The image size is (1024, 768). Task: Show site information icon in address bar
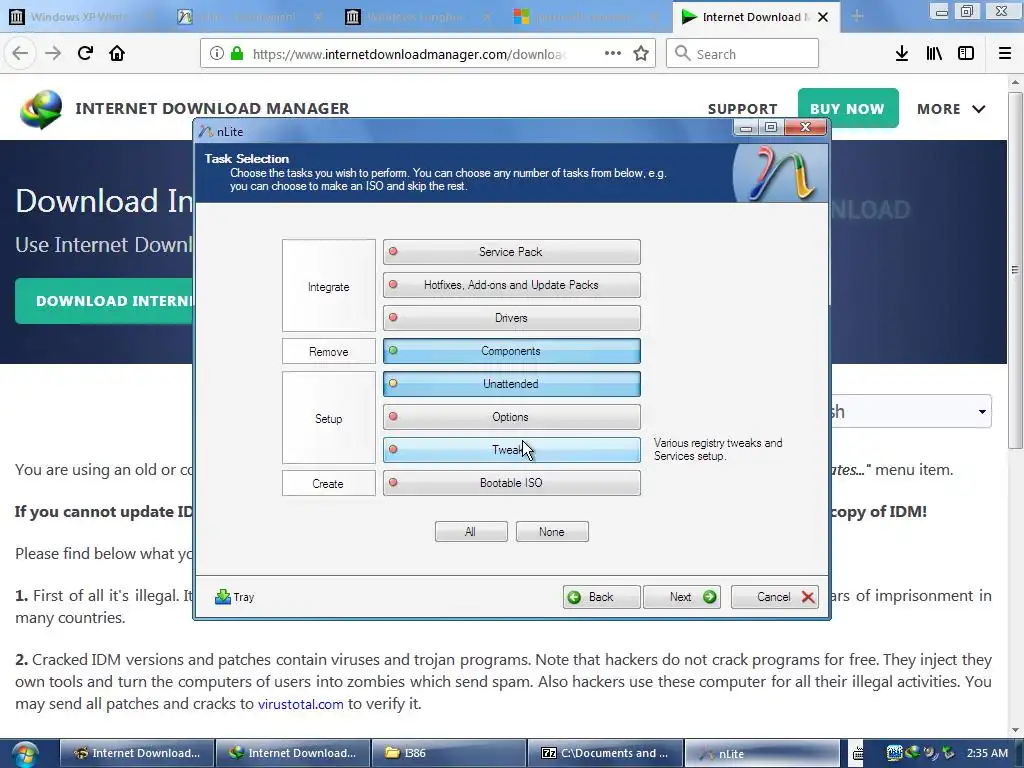217,54
